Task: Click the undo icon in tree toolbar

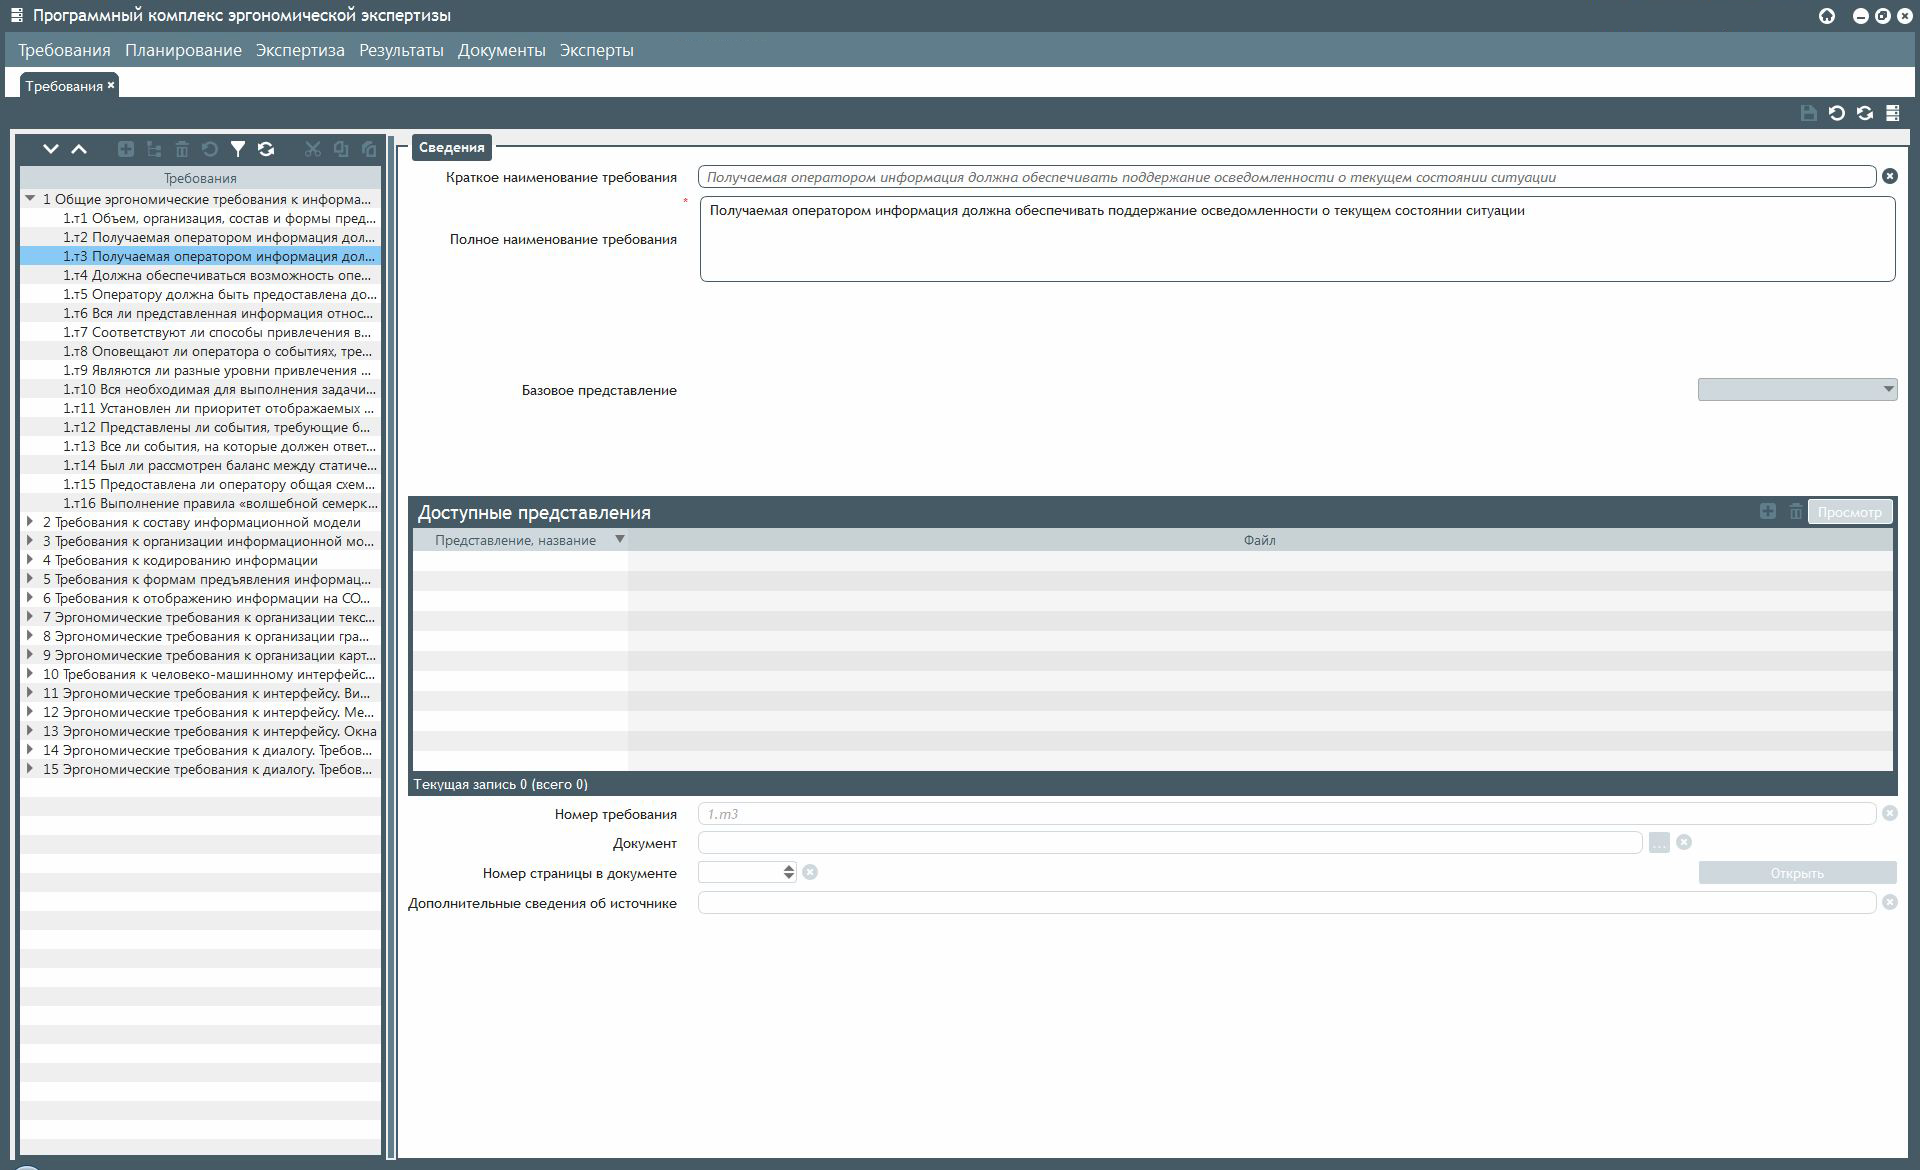Action: pyautogui.click(x=210, y=149)
